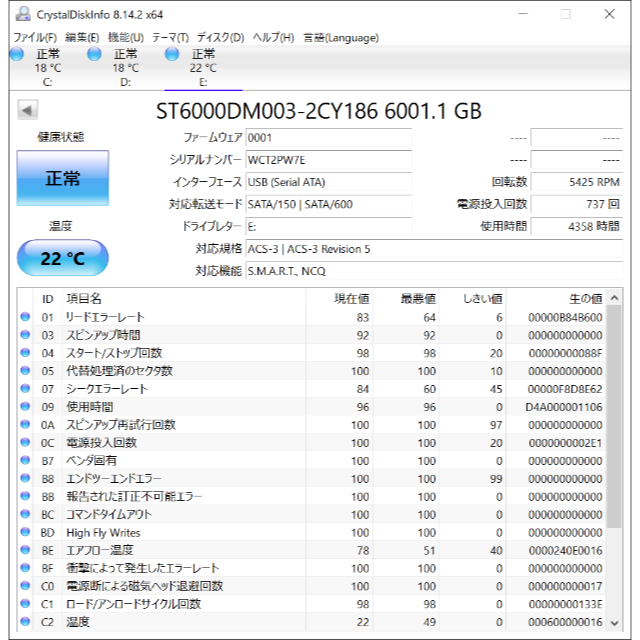640x640 pixels.
Task: Open the ヘルプ(H) menu
Action: [273, 38]
